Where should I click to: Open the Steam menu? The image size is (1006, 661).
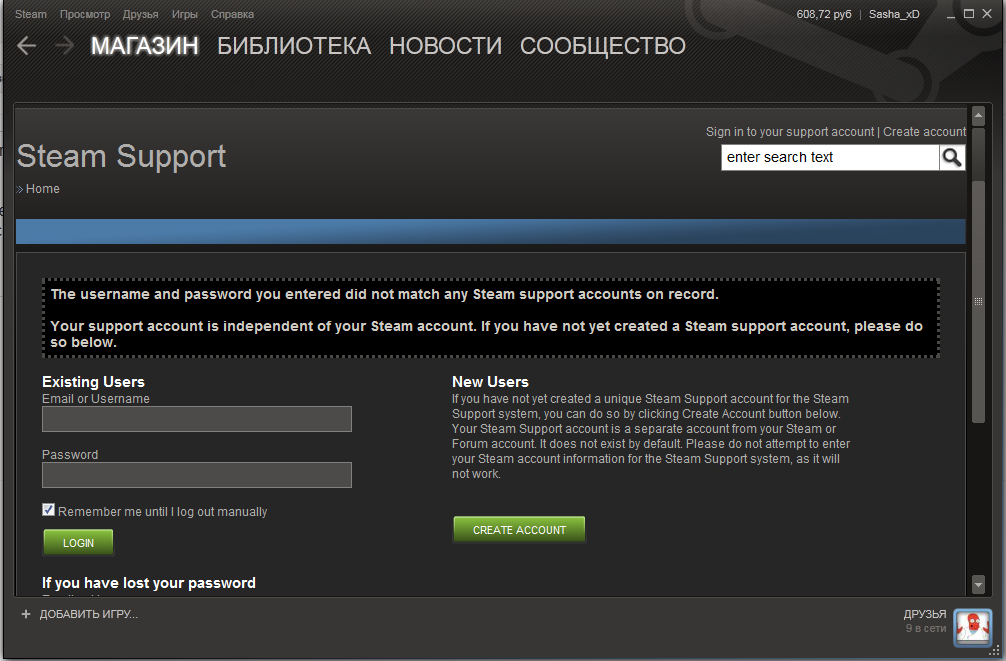pyautogui.click(x=31, y=14)
